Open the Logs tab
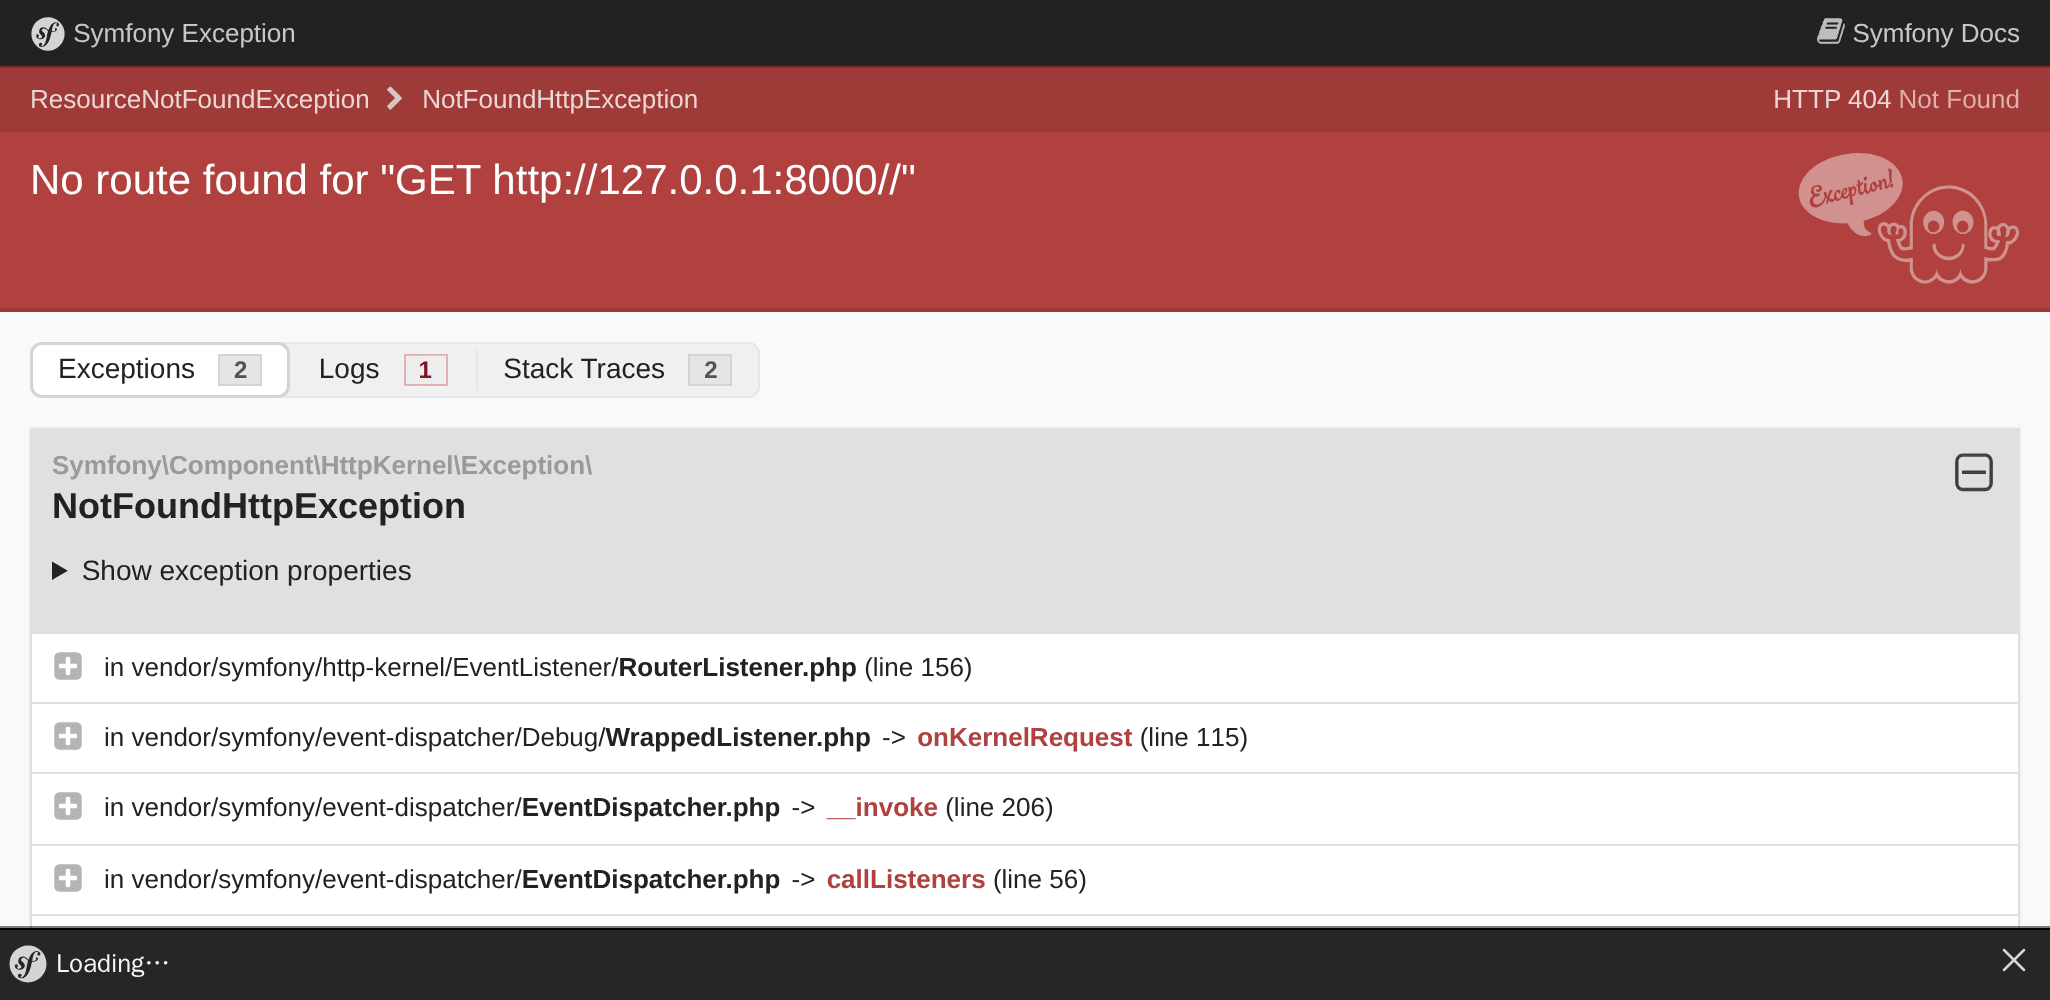This screenshot has height=1000, width=2050. tap(382, 370)
